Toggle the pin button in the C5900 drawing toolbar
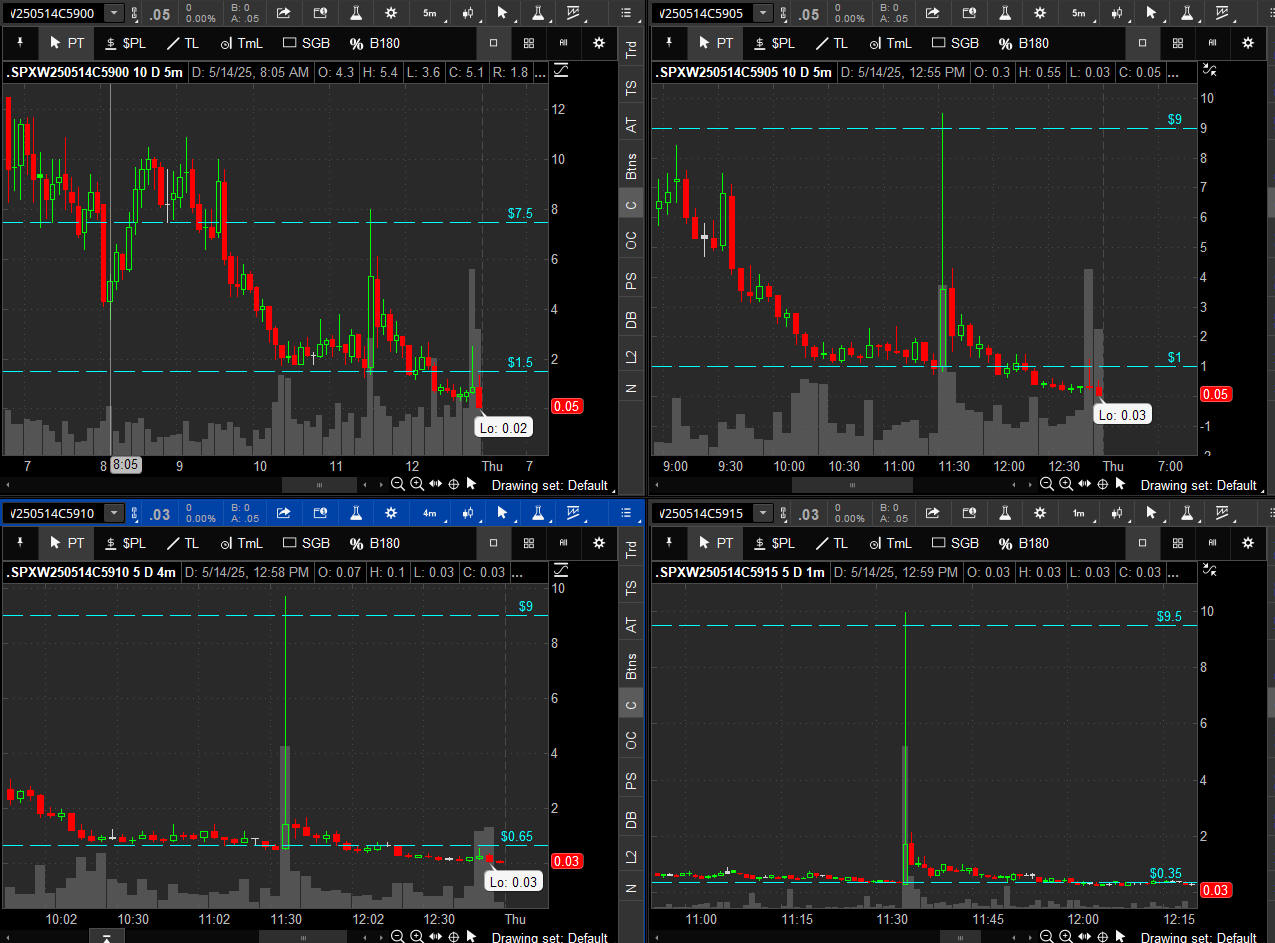Screen dimensions: 1275x943 coord(20,43)
